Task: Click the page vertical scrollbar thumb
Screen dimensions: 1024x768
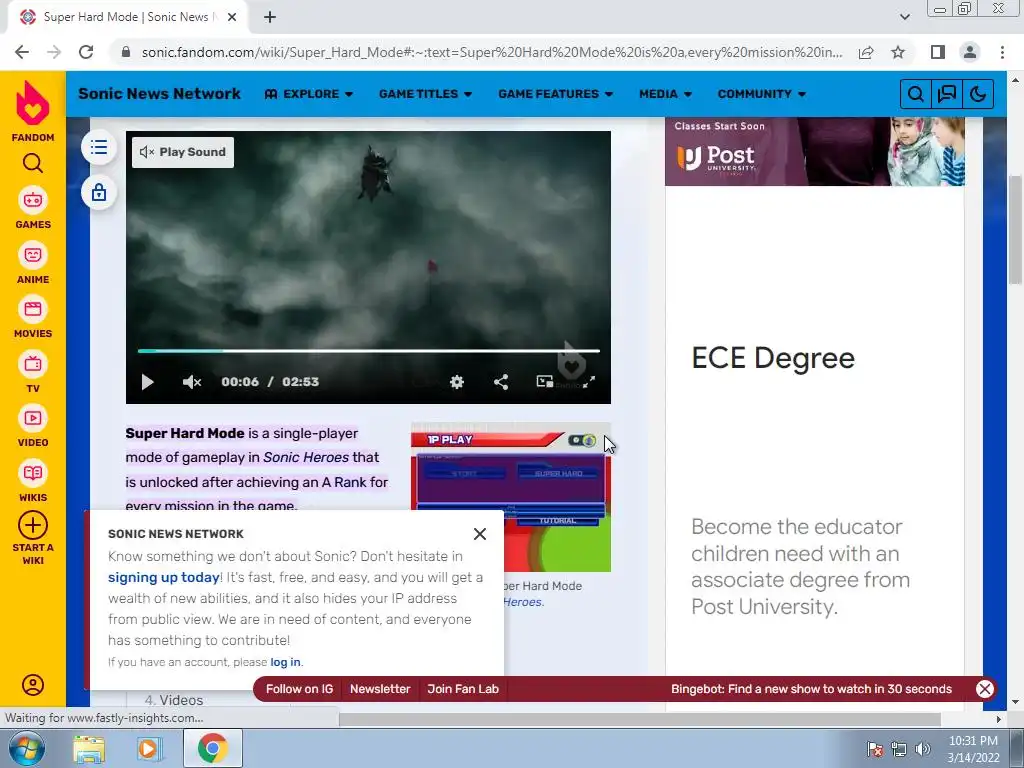Action: 1015,229
